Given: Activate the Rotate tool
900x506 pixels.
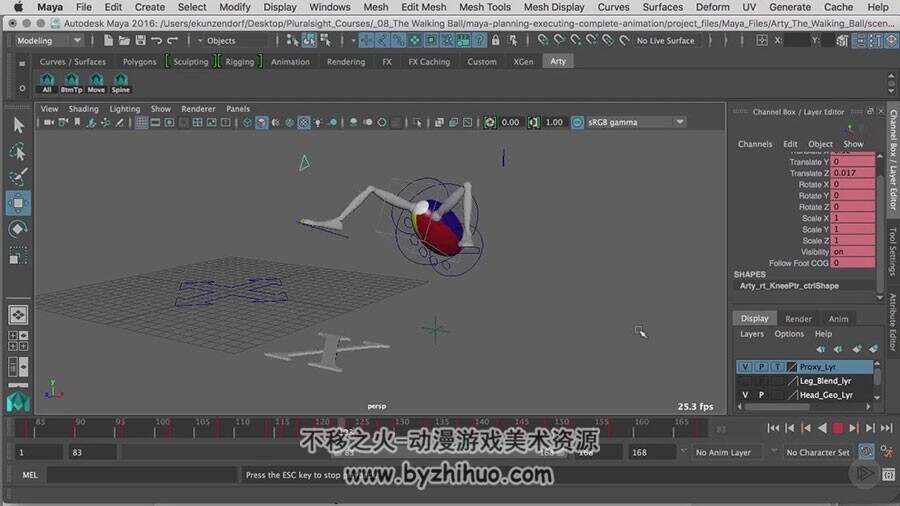Looking at the screenshot, I should coord(18,229).
